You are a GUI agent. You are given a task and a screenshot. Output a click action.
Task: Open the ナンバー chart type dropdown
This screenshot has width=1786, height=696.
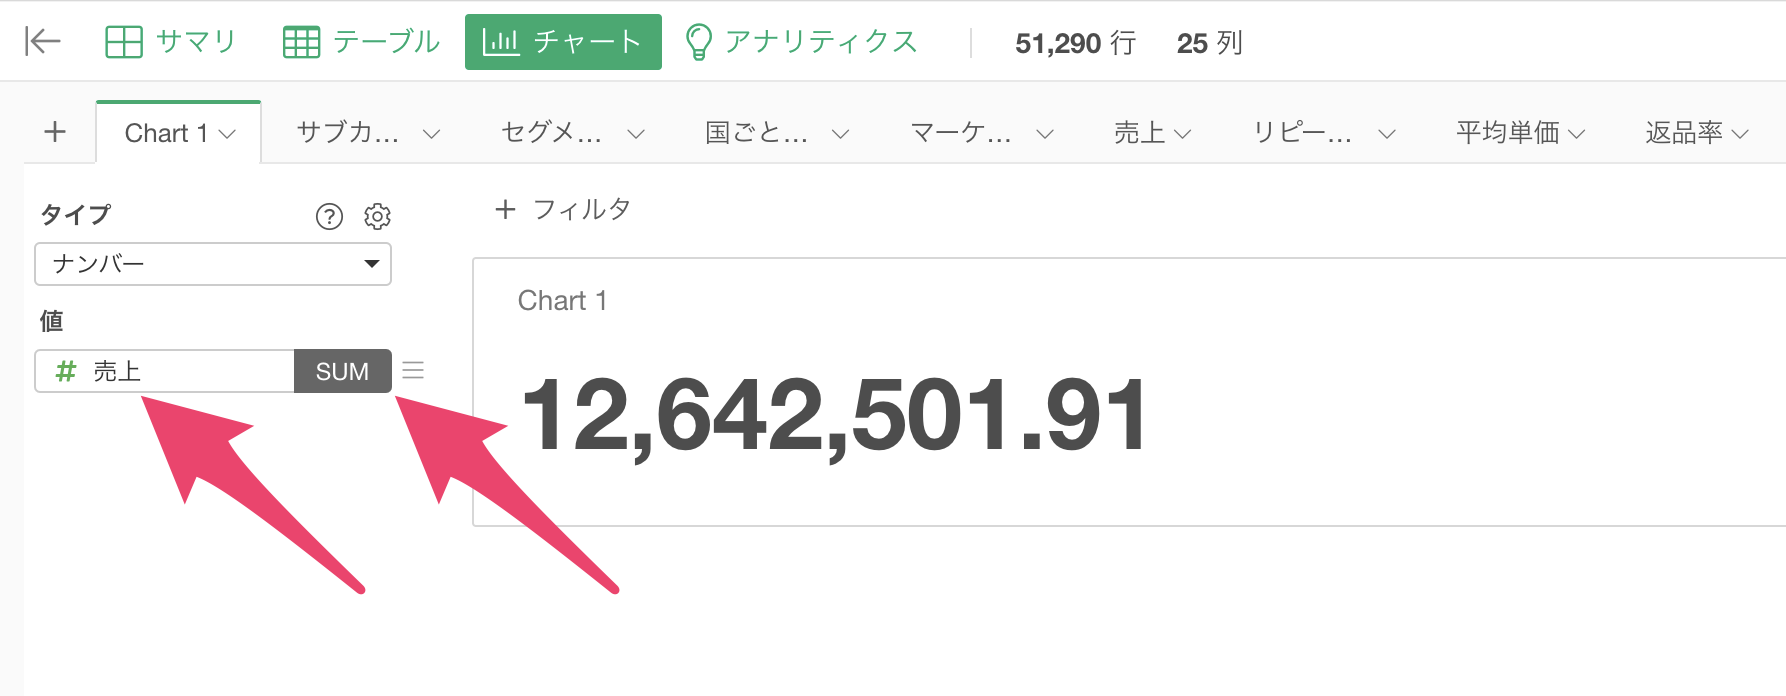213,264
